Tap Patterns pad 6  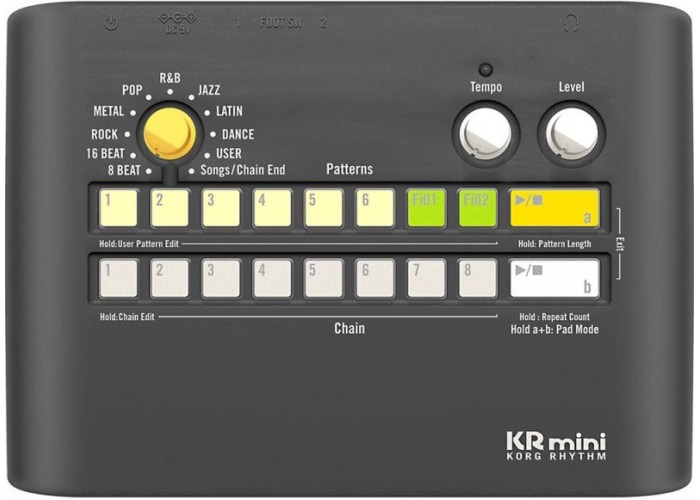[375, 208]
